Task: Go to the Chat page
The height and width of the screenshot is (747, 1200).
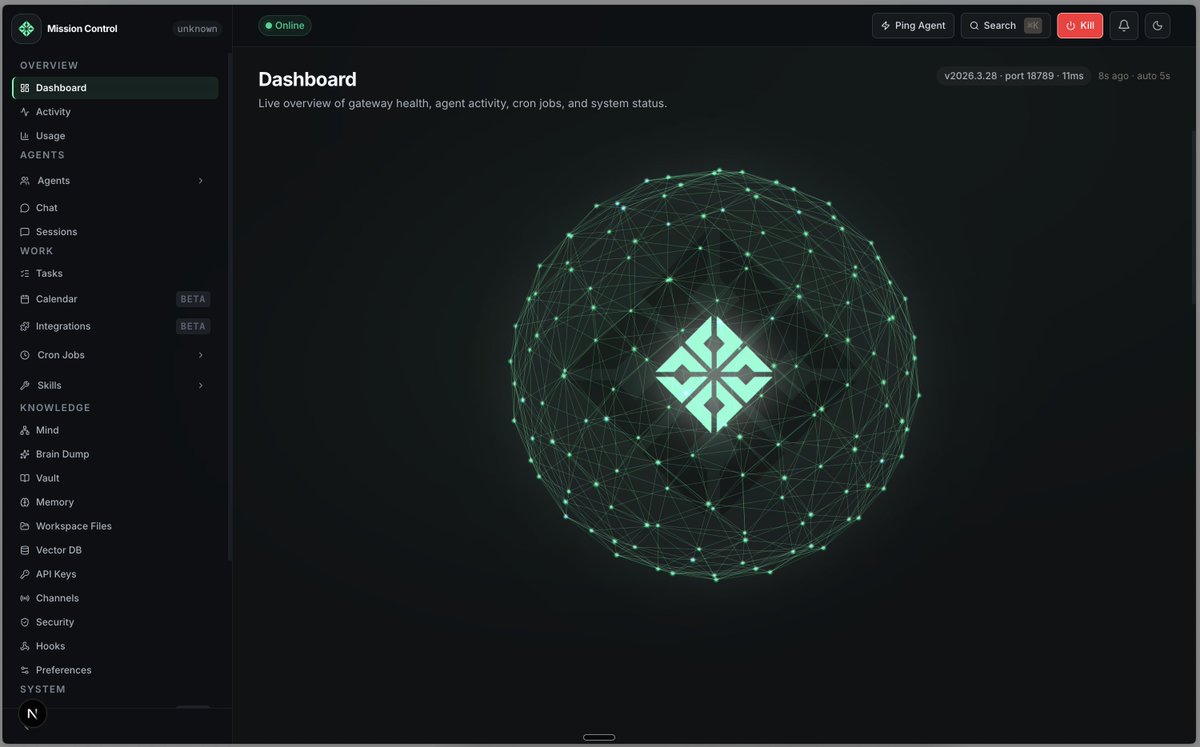Action: pos(115,208)
